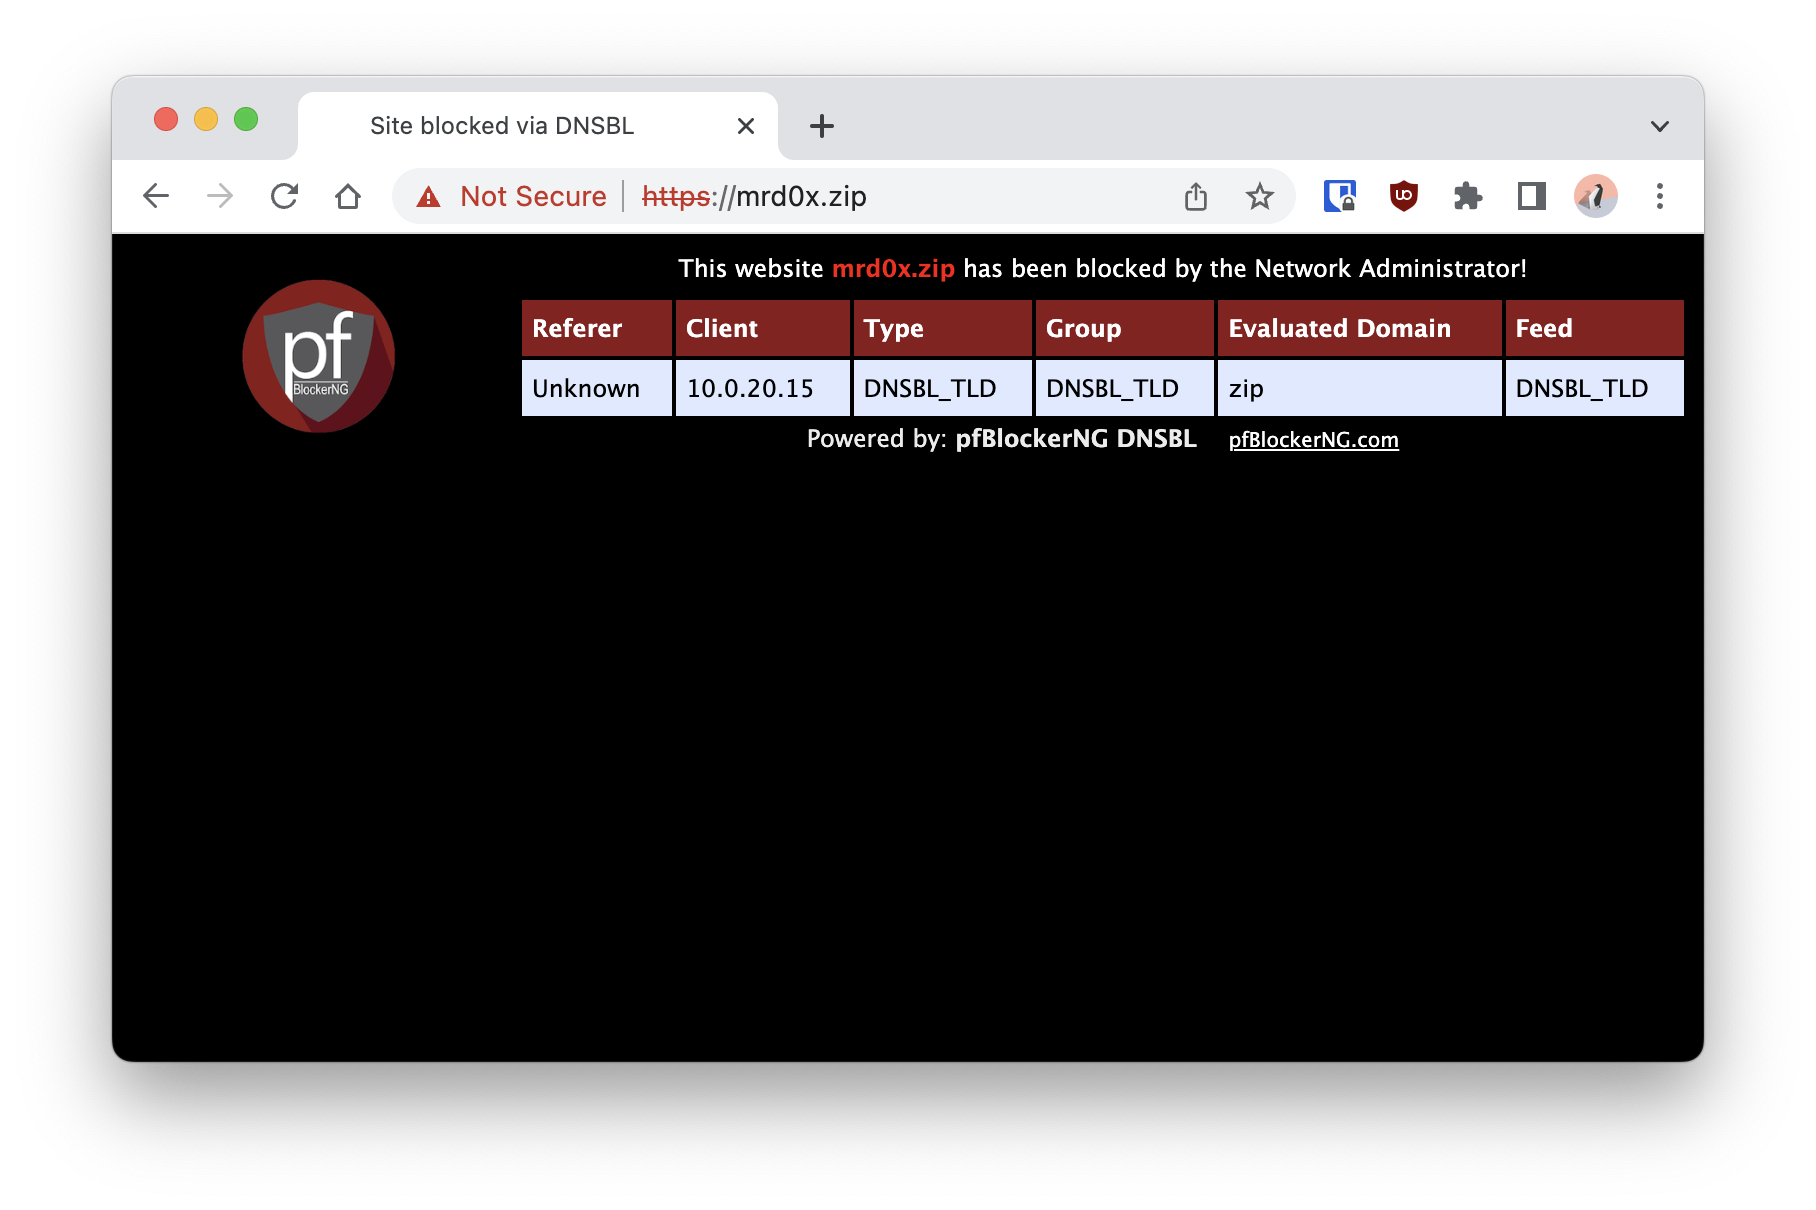Reload the blocked page
This screenshot has width=1816, height=1210.
click(284, 196)
